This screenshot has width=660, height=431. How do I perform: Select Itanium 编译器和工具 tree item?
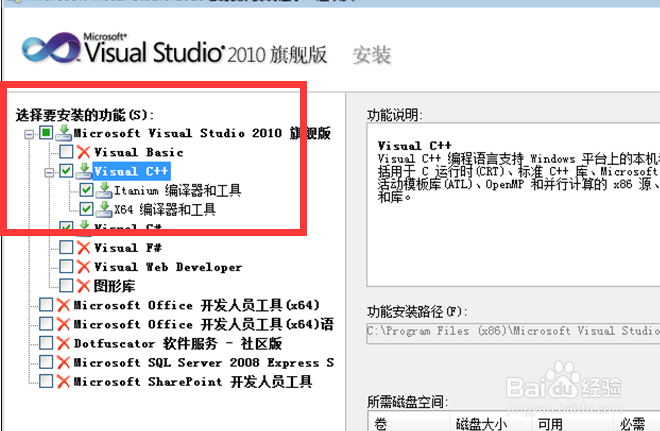[178, 190]
